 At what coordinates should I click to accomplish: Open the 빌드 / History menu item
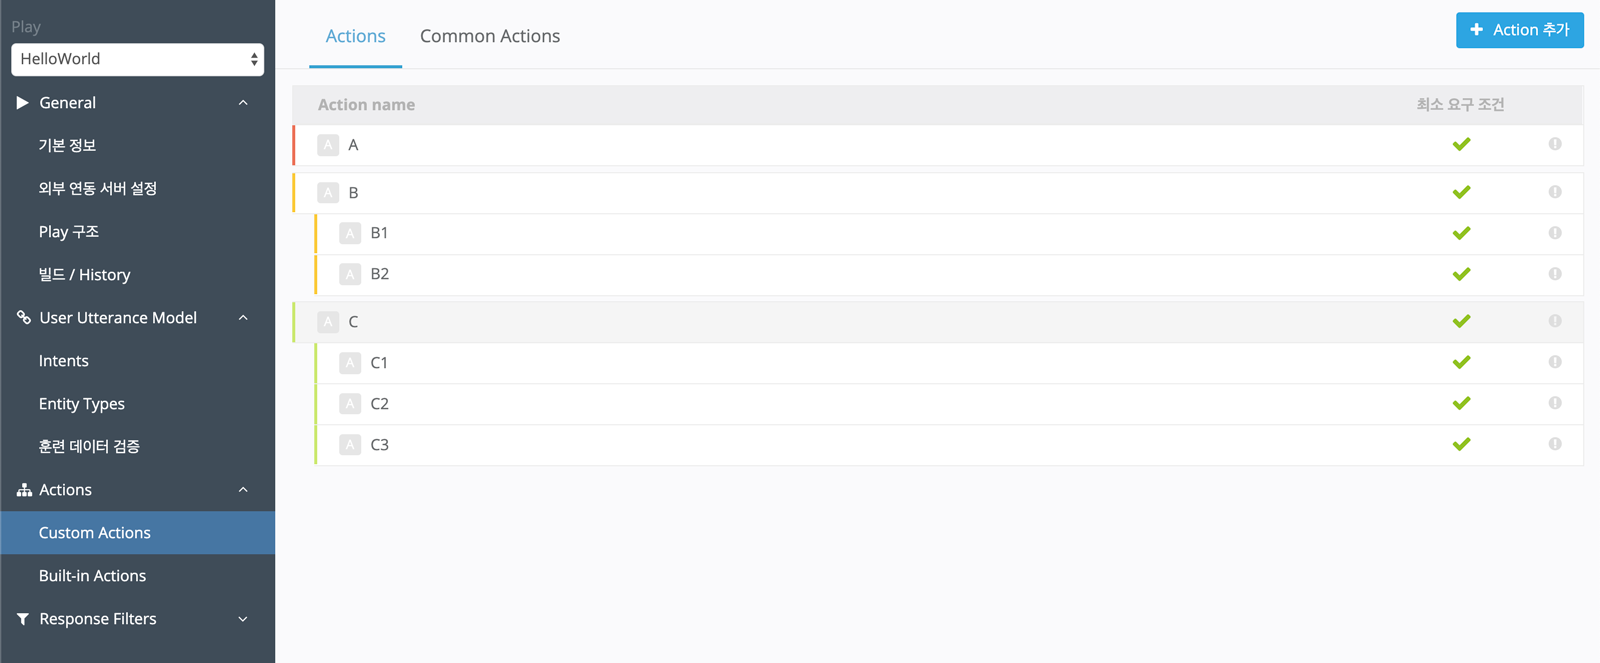point(84,275)
